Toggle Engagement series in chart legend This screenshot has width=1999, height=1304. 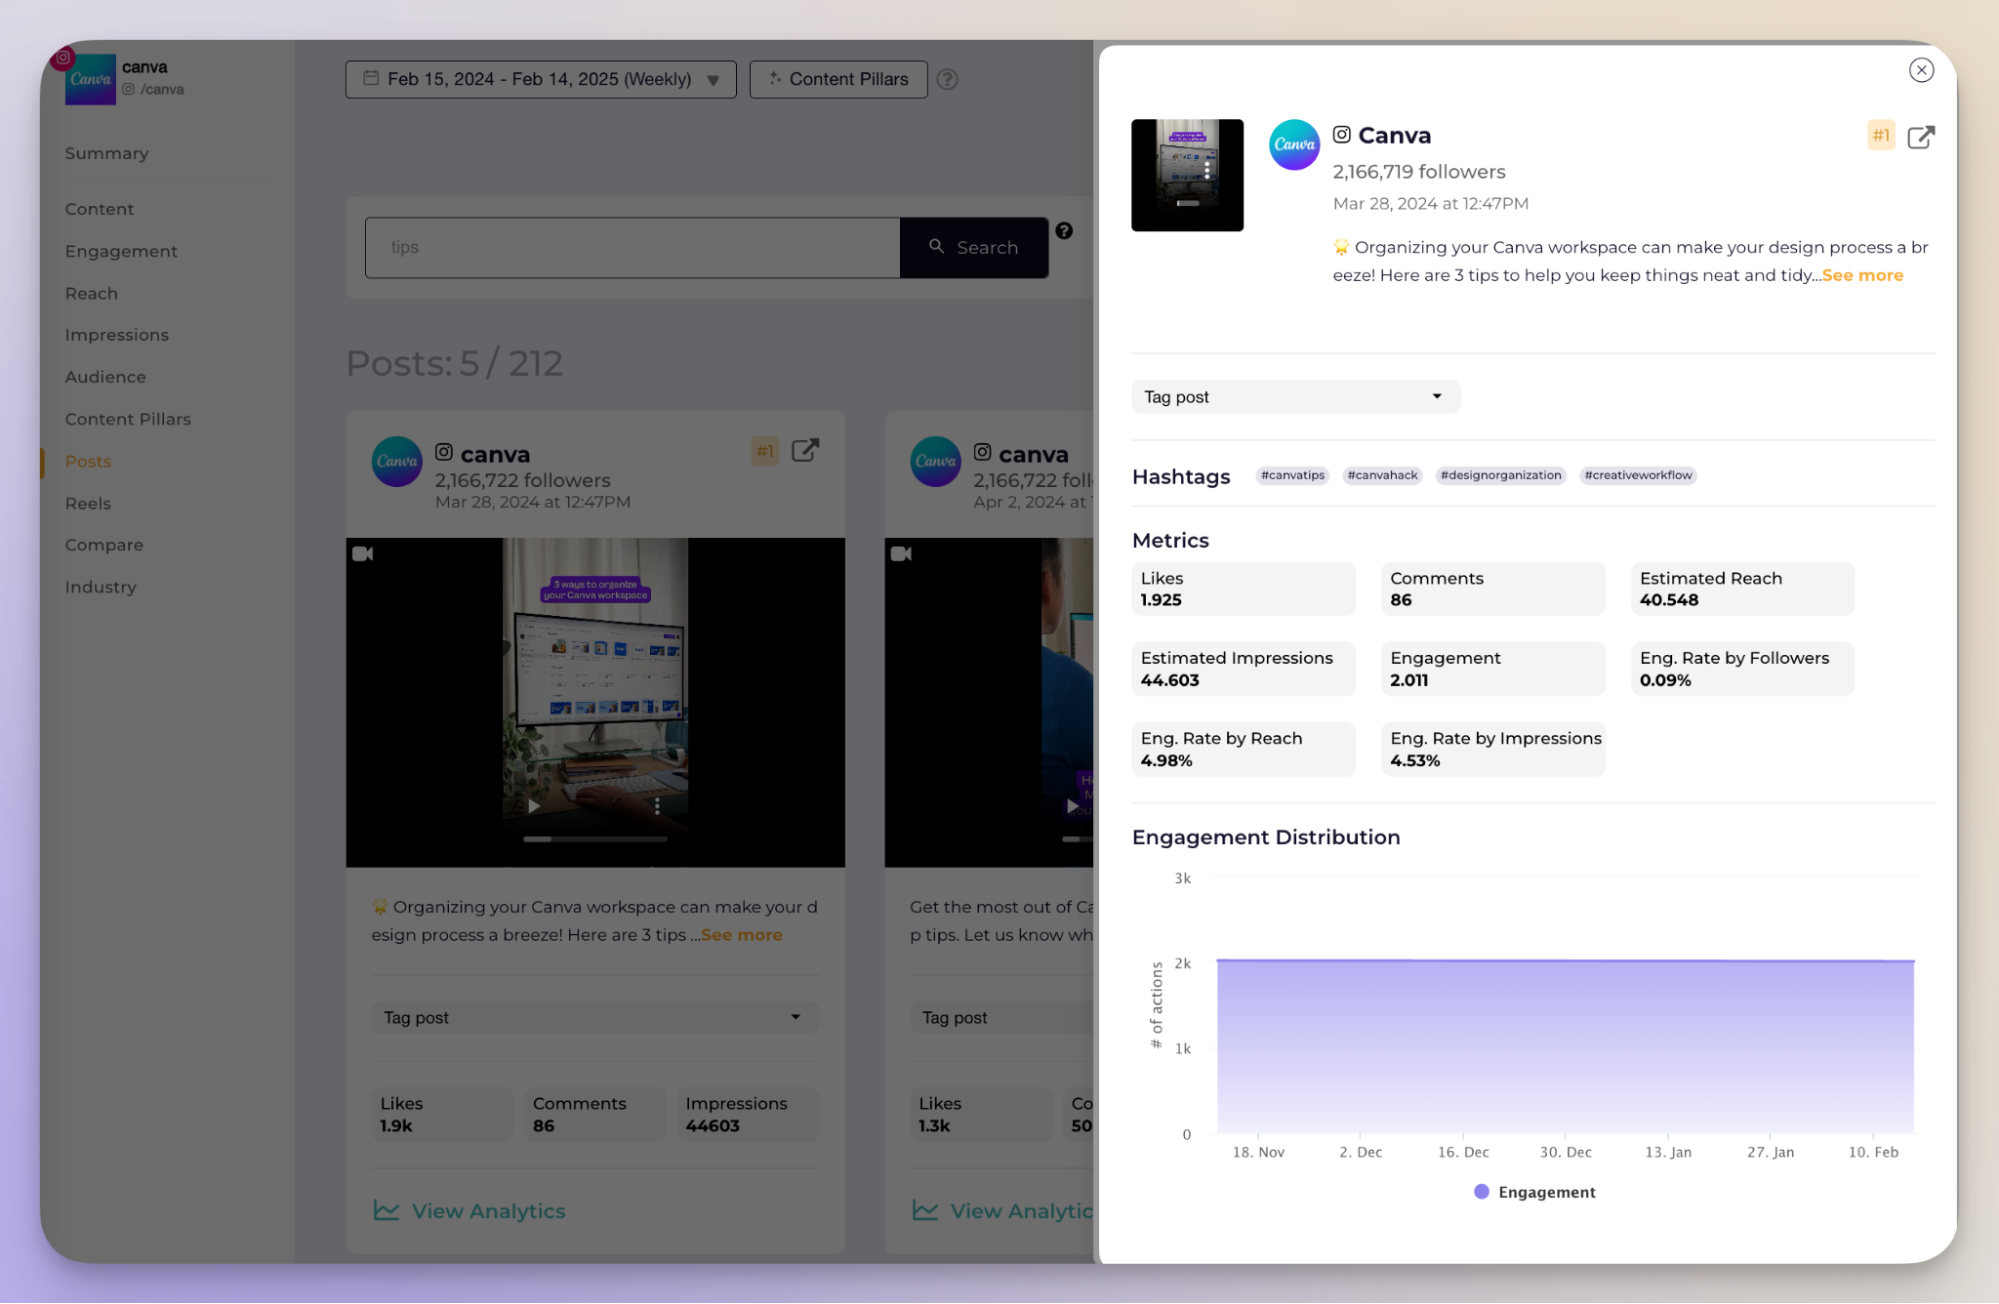1535,1192
